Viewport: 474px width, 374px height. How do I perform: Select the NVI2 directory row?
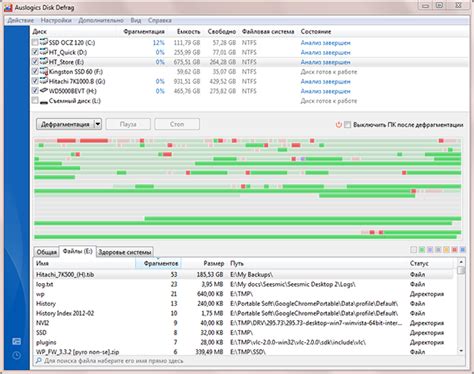pos(243,323)
